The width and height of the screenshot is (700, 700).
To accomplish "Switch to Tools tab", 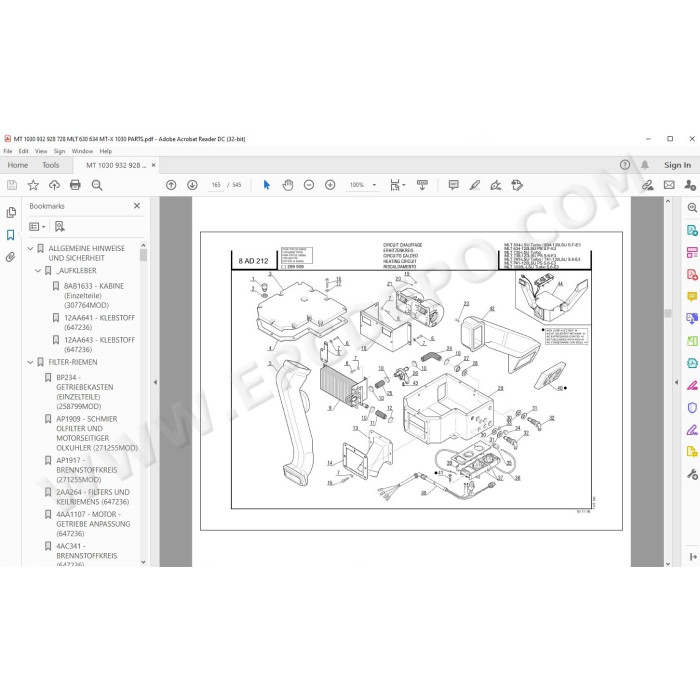I will coord(50,165).
